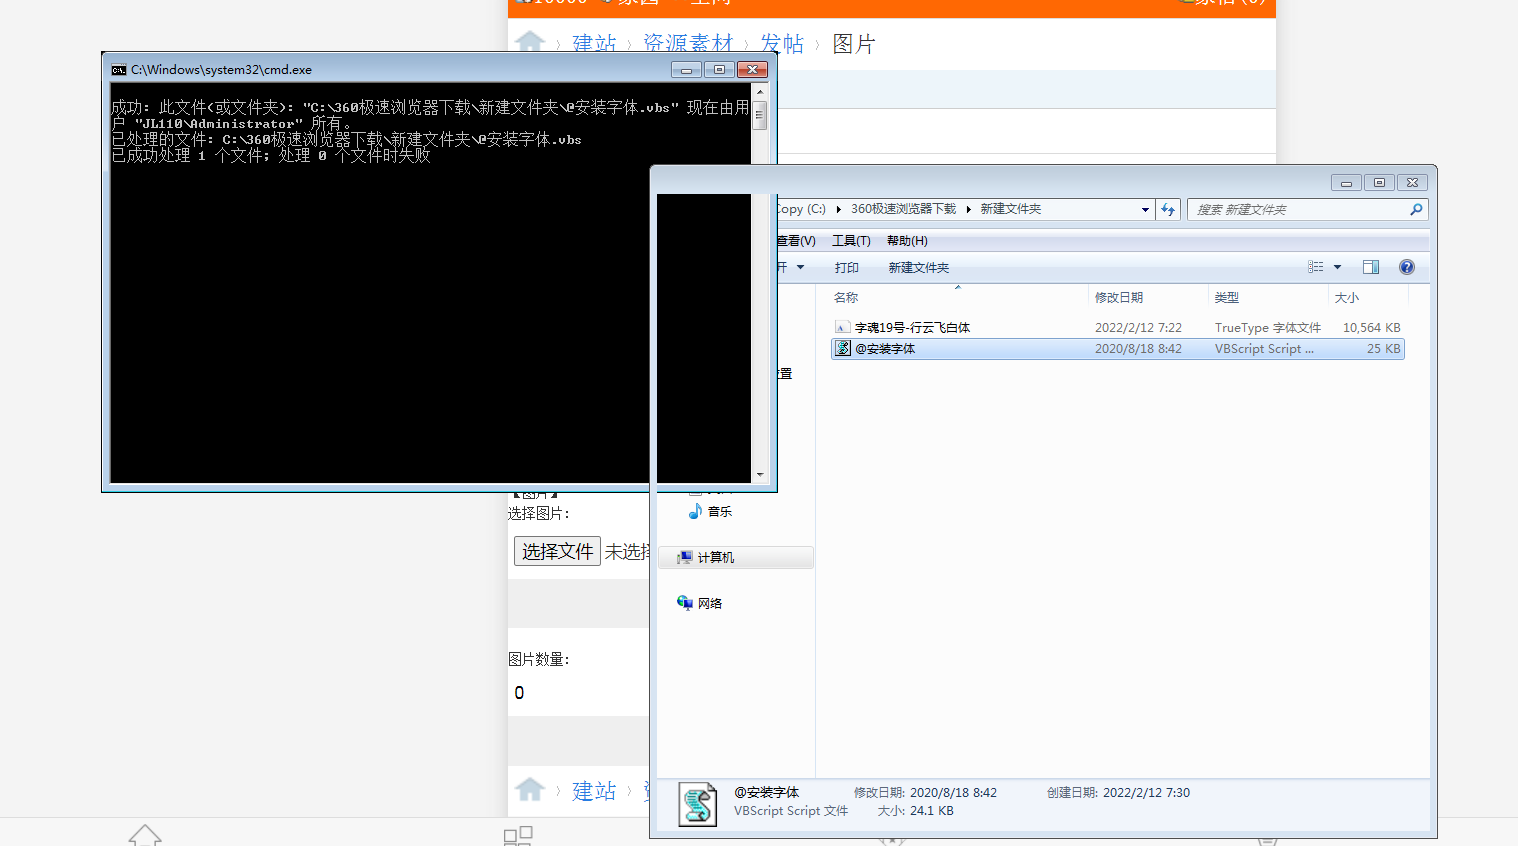Click inside the 搜索 新建文件夹 search box
Viewport: 1518px width, 846px height.
pyautogui.click(x=1290, y=209)
